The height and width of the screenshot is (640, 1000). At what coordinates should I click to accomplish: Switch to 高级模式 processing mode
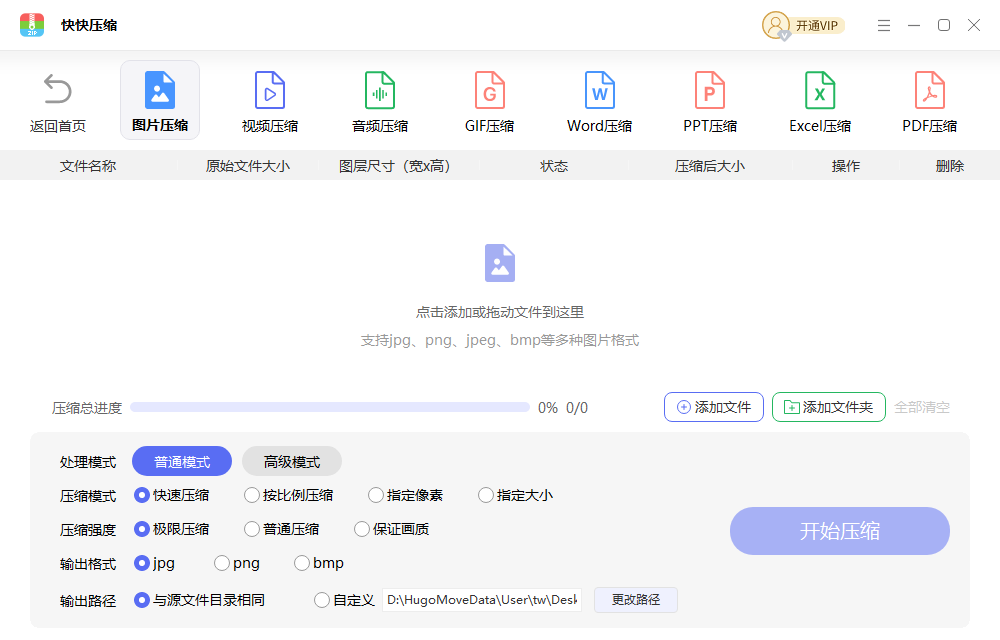coord(292,462)
